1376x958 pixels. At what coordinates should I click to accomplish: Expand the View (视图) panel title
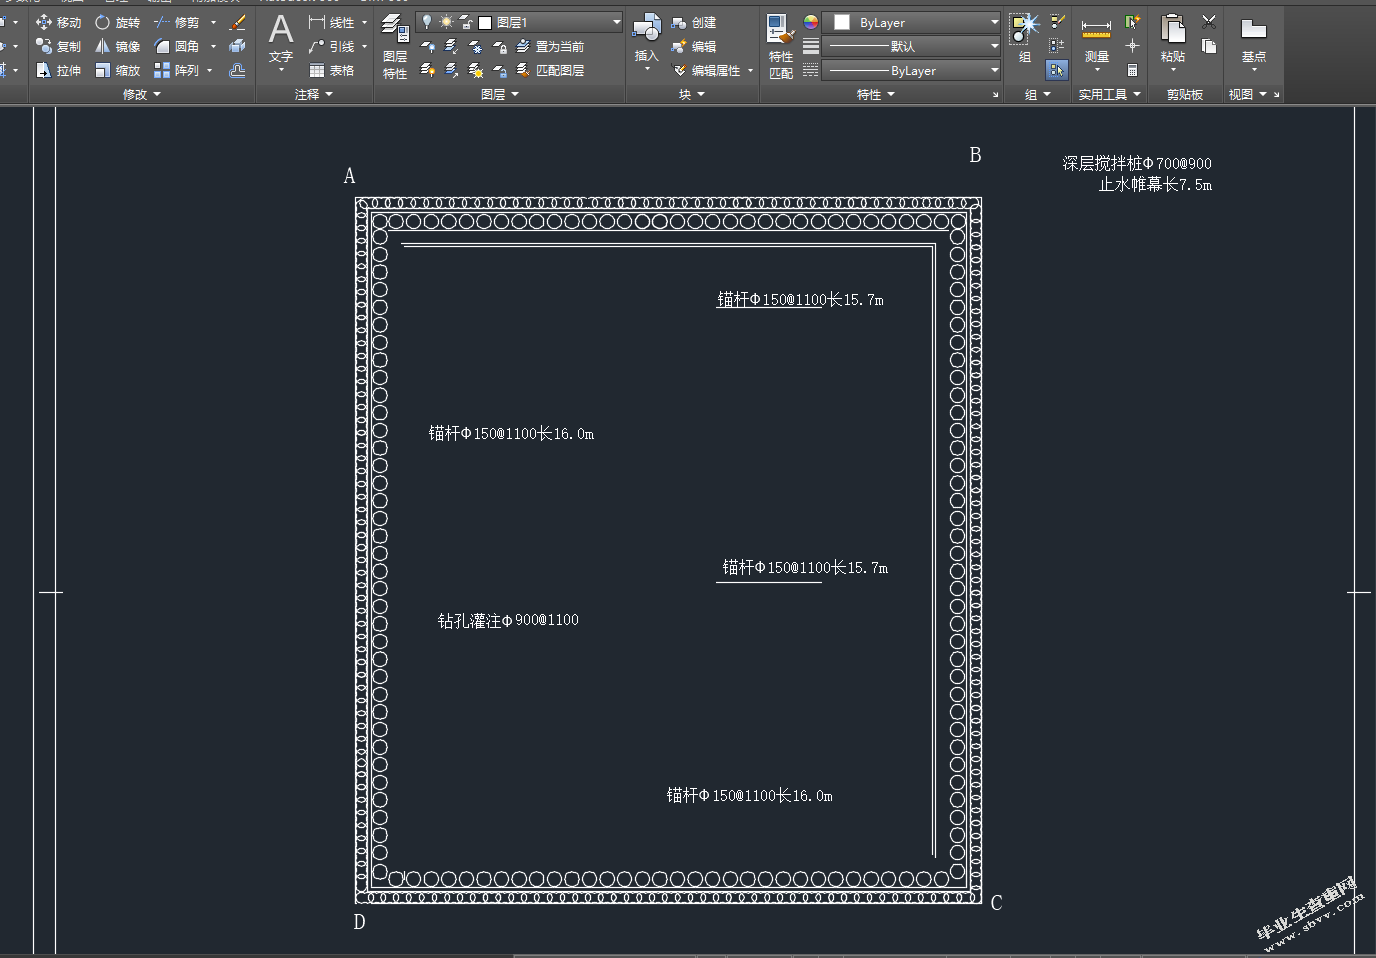point(1247,94)
